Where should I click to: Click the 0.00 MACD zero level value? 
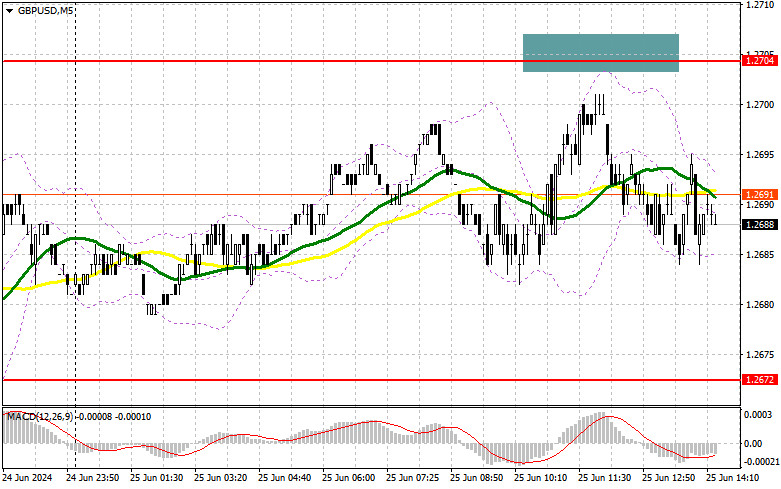pyautogui.click(x=755, y=443)
